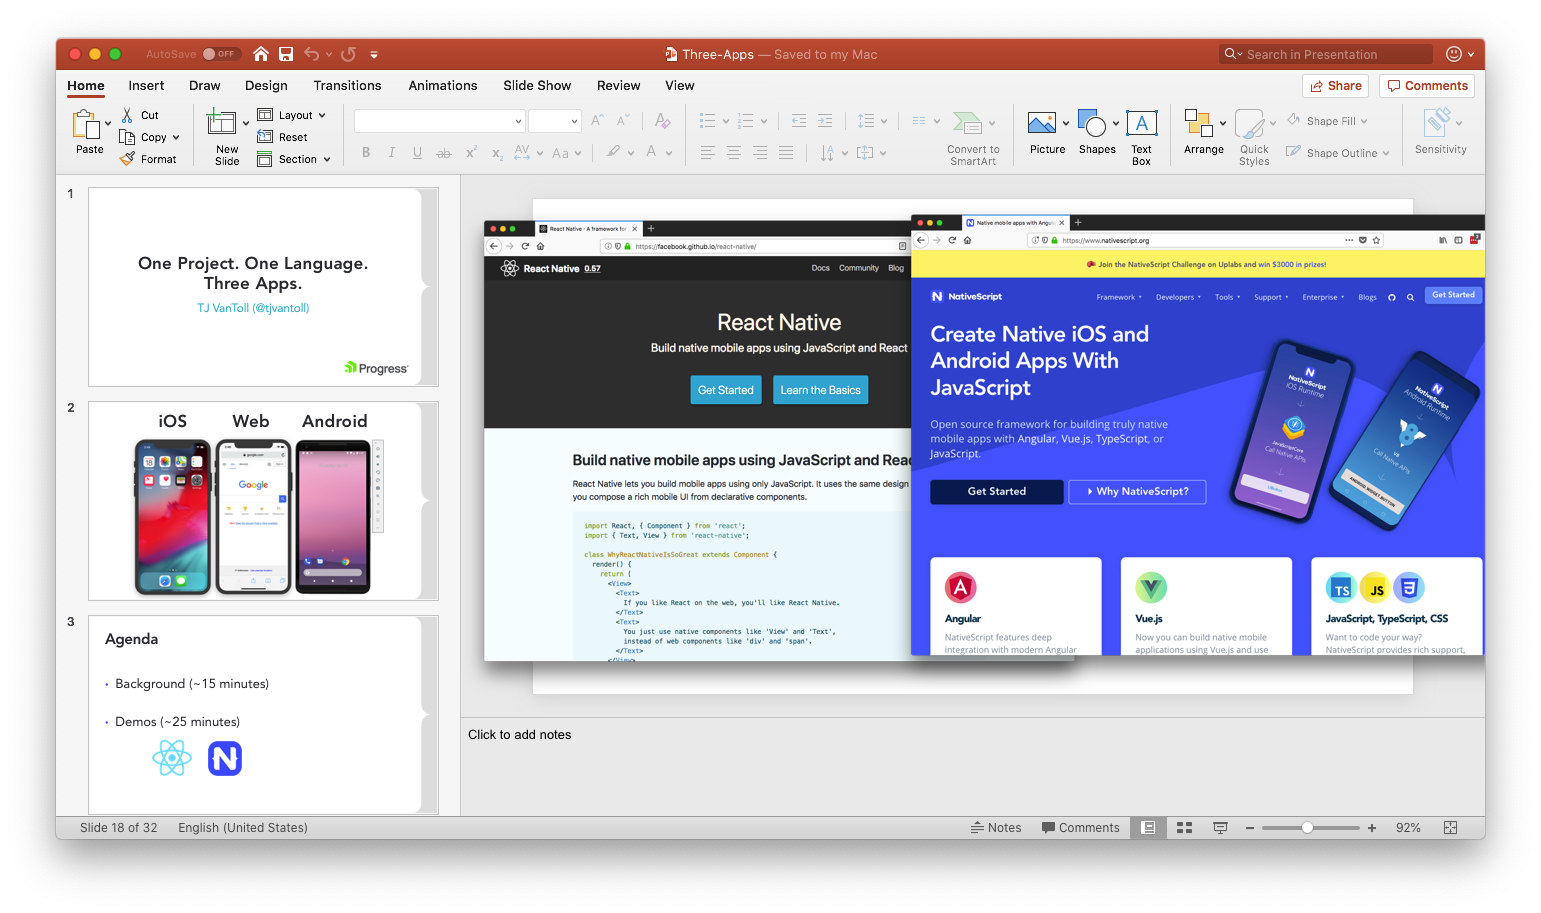Select the iOS Web Android slide thumbnail
The height and width of the screenshot is (913, 1541).
coord(263,500)
